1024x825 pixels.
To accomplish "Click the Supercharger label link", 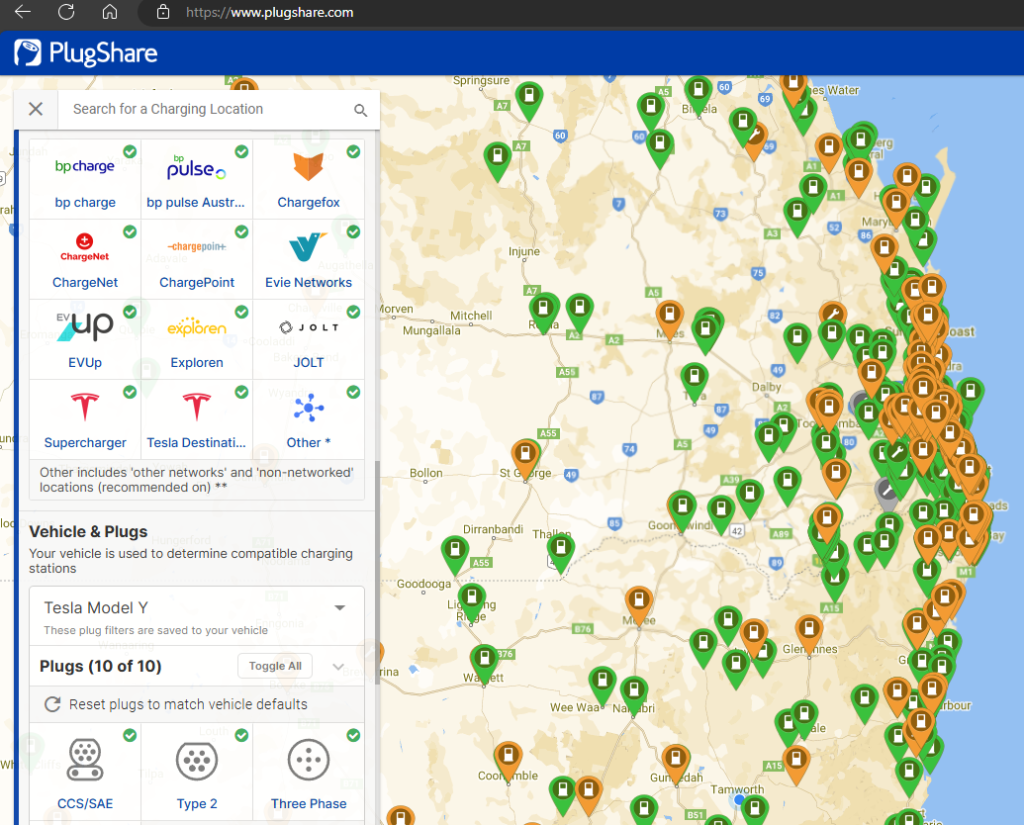I will pos(85,442).
